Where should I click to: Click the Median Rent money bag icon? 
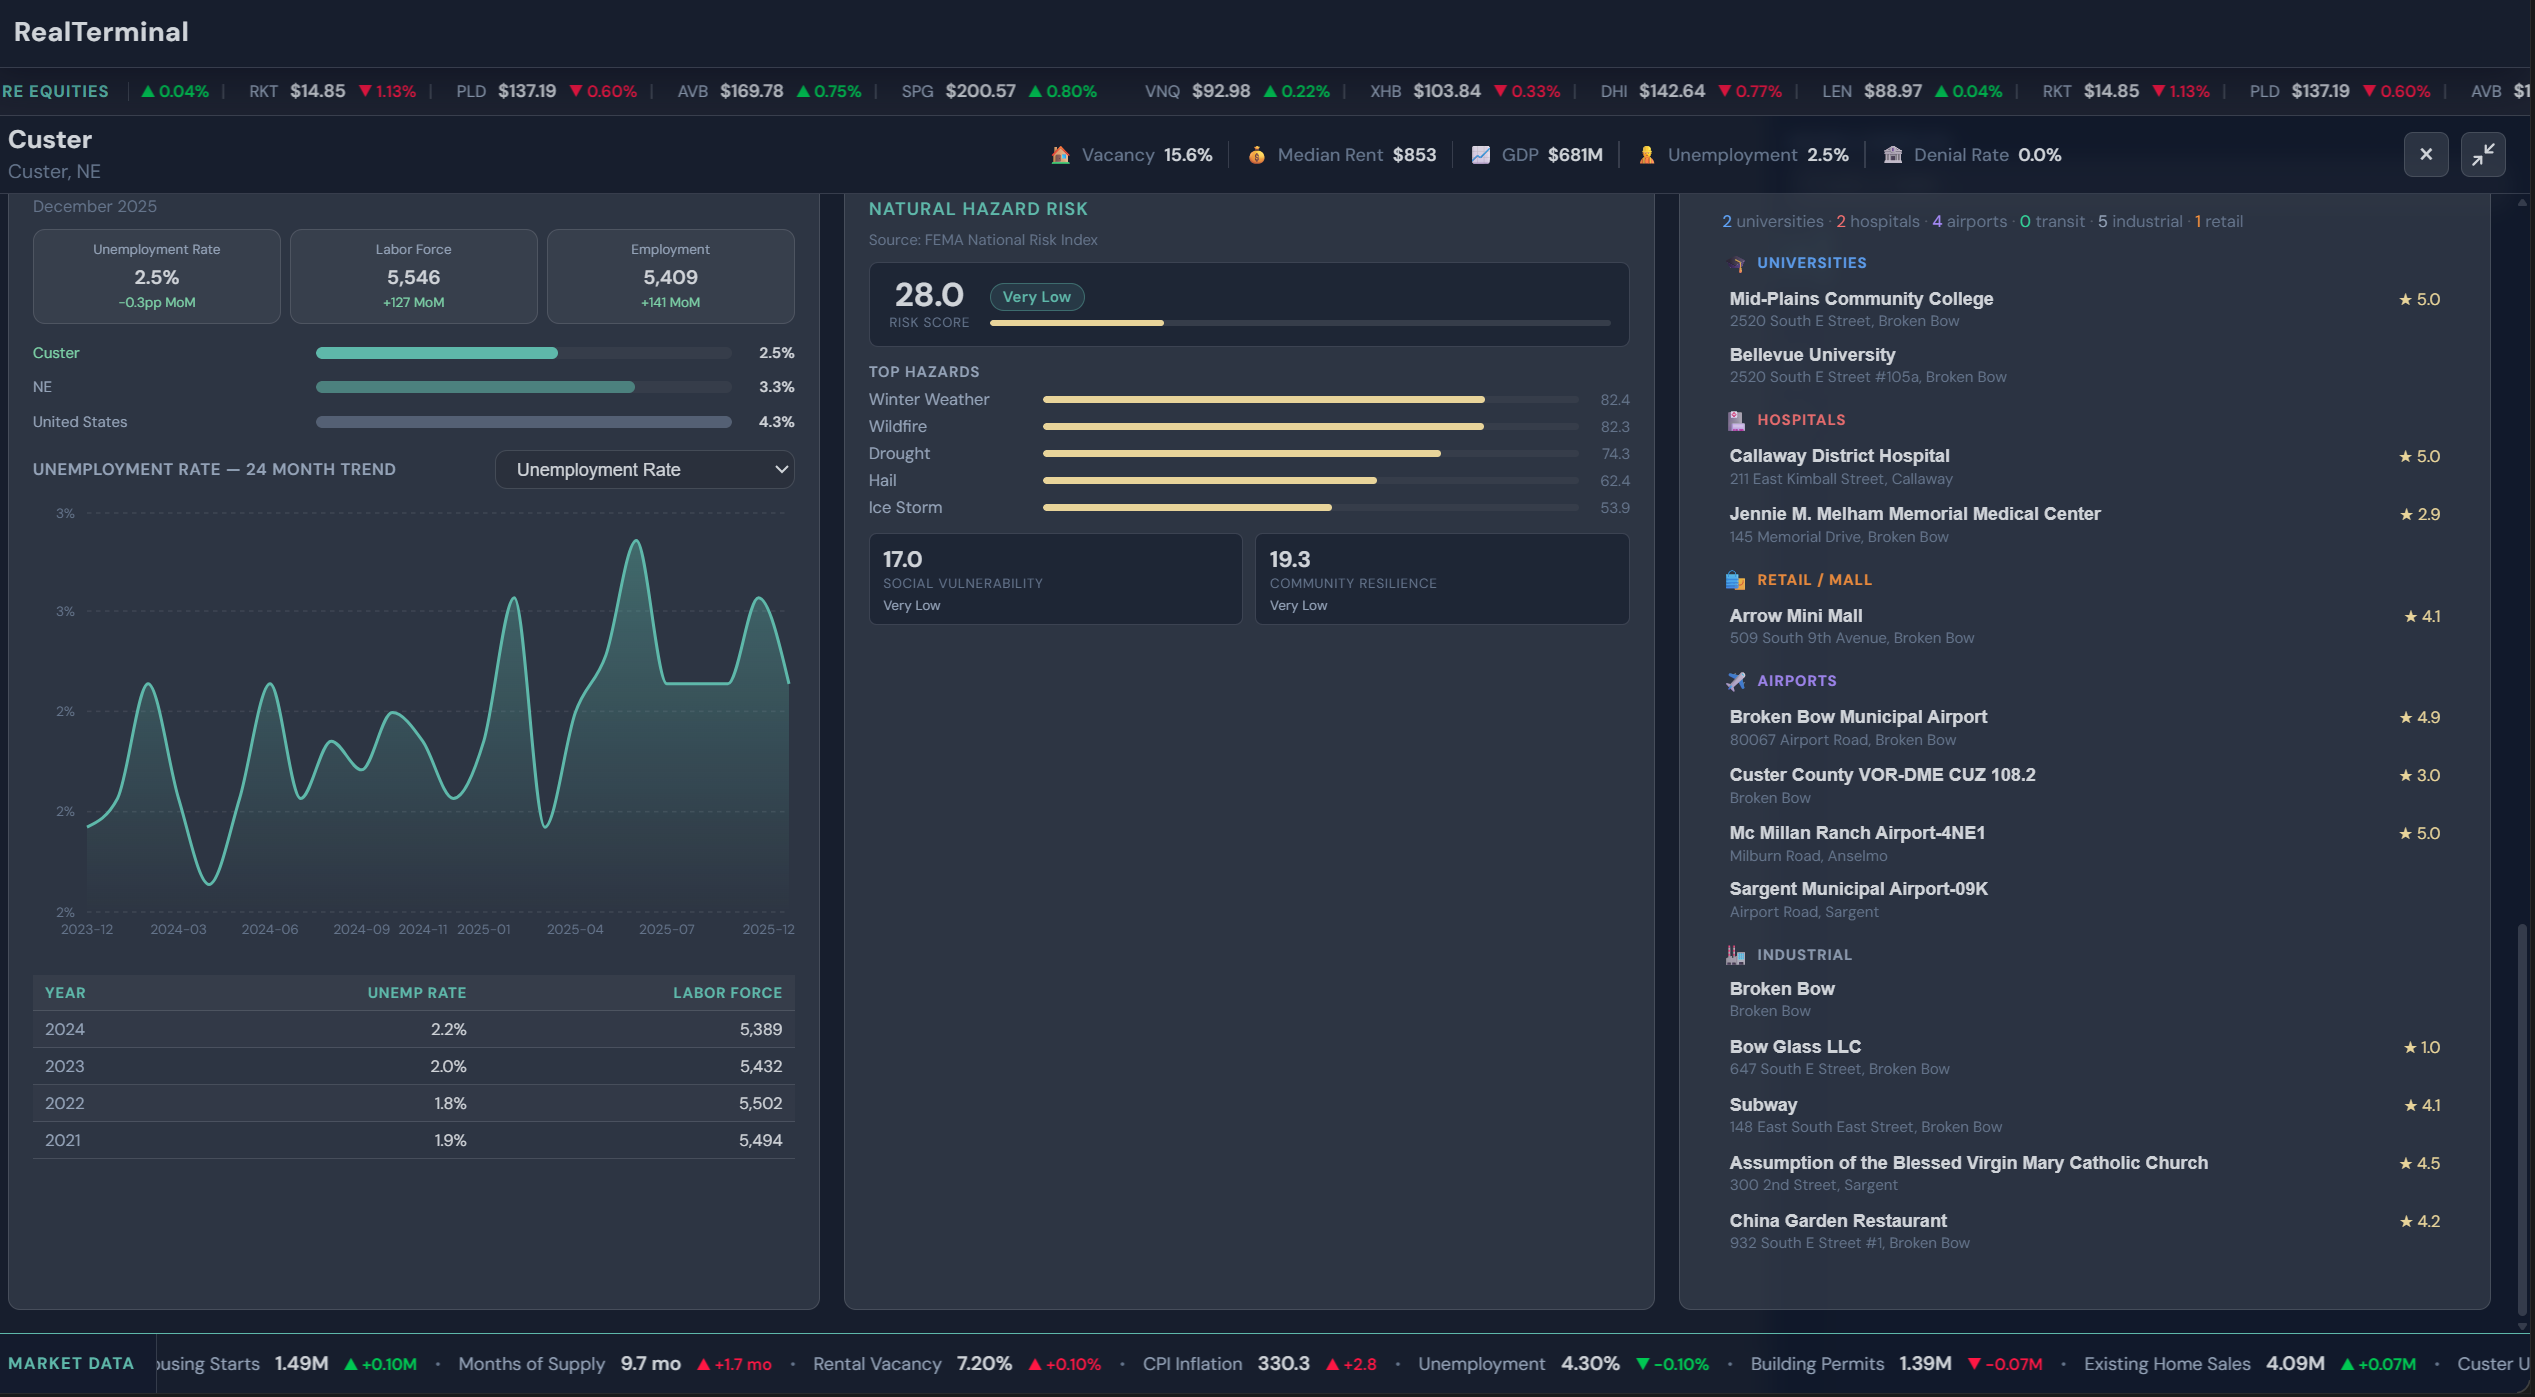(x=1256, y=155)
